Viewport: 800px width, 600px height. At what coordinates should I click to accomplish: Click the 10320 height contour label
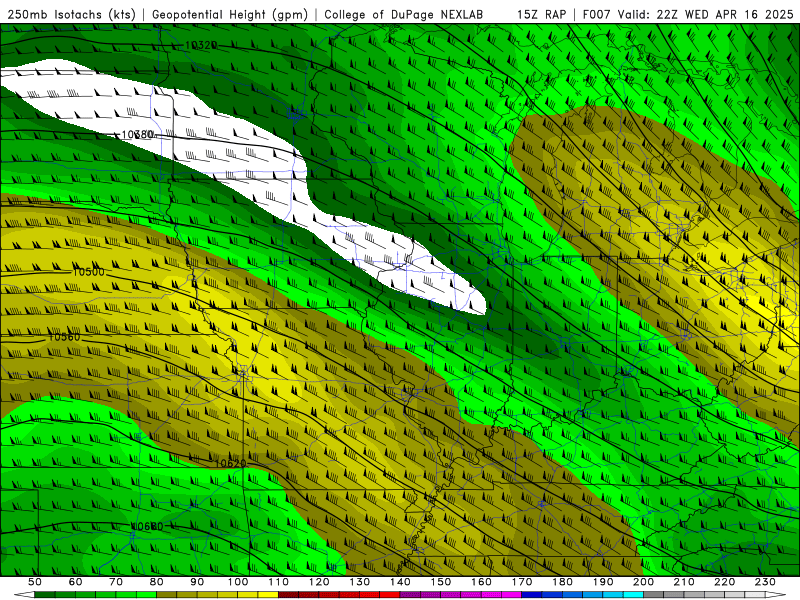pos(201,45)
